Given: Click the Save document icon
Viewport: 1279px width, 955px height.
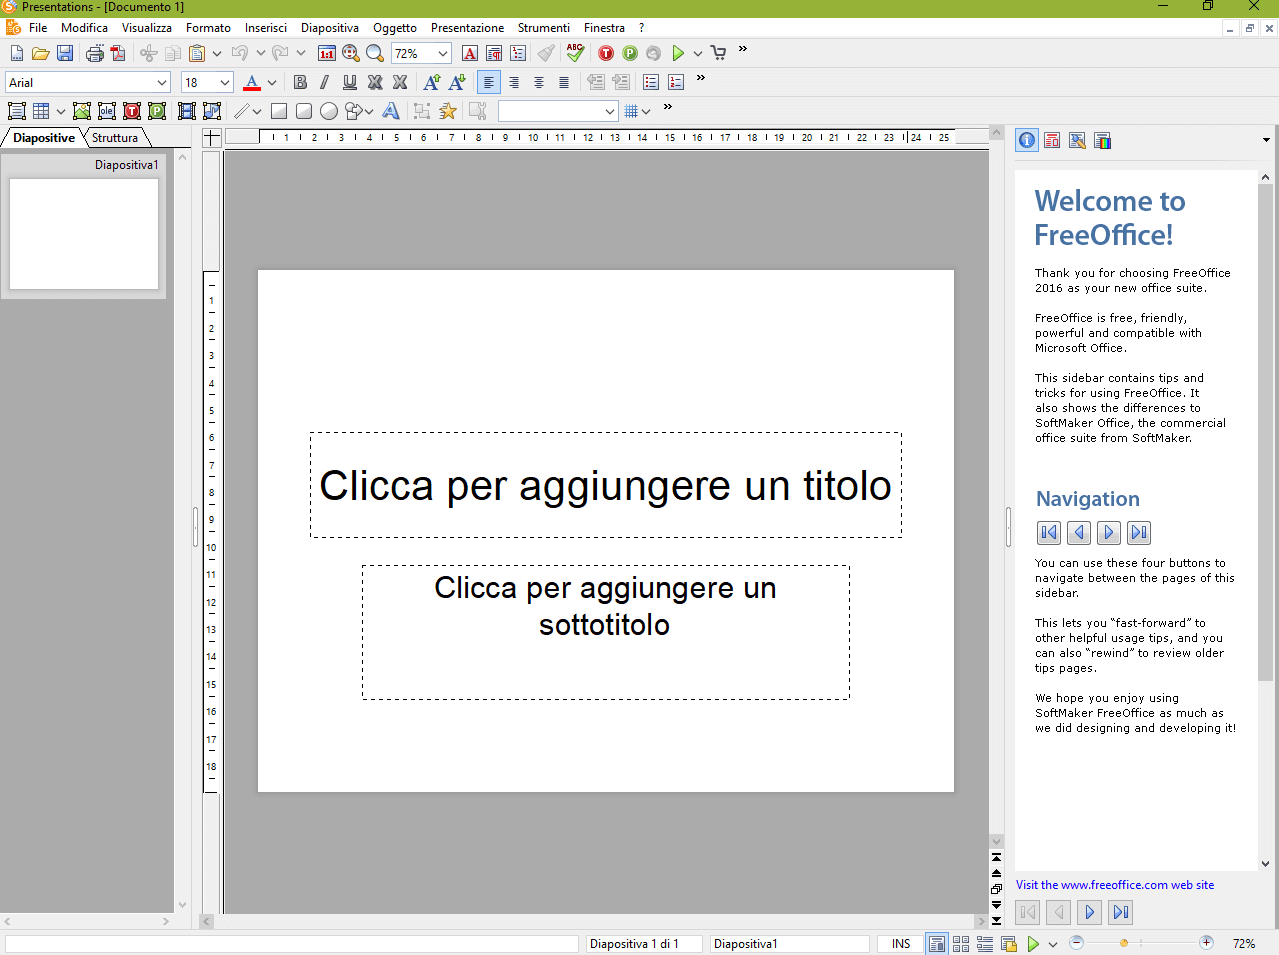Looking at the screenshot, I should click(x=65, y=53).
